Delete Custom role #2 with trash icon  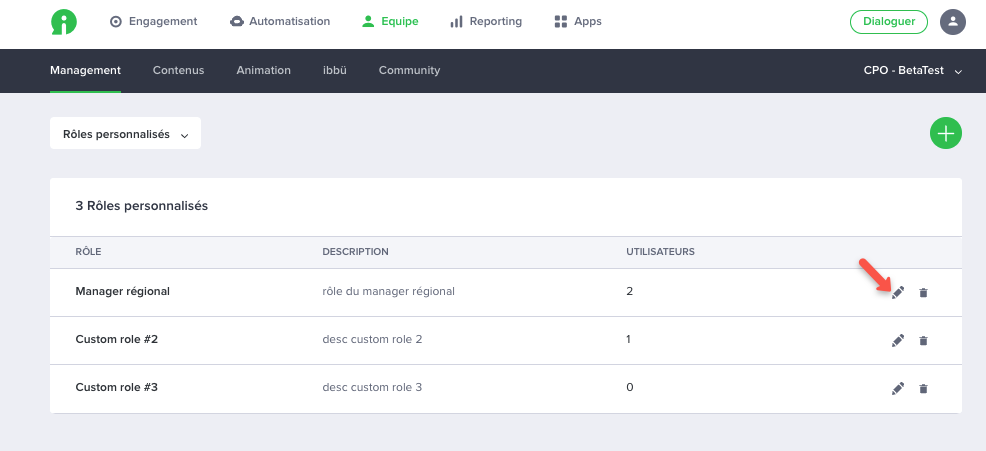[x=923, y=340]
